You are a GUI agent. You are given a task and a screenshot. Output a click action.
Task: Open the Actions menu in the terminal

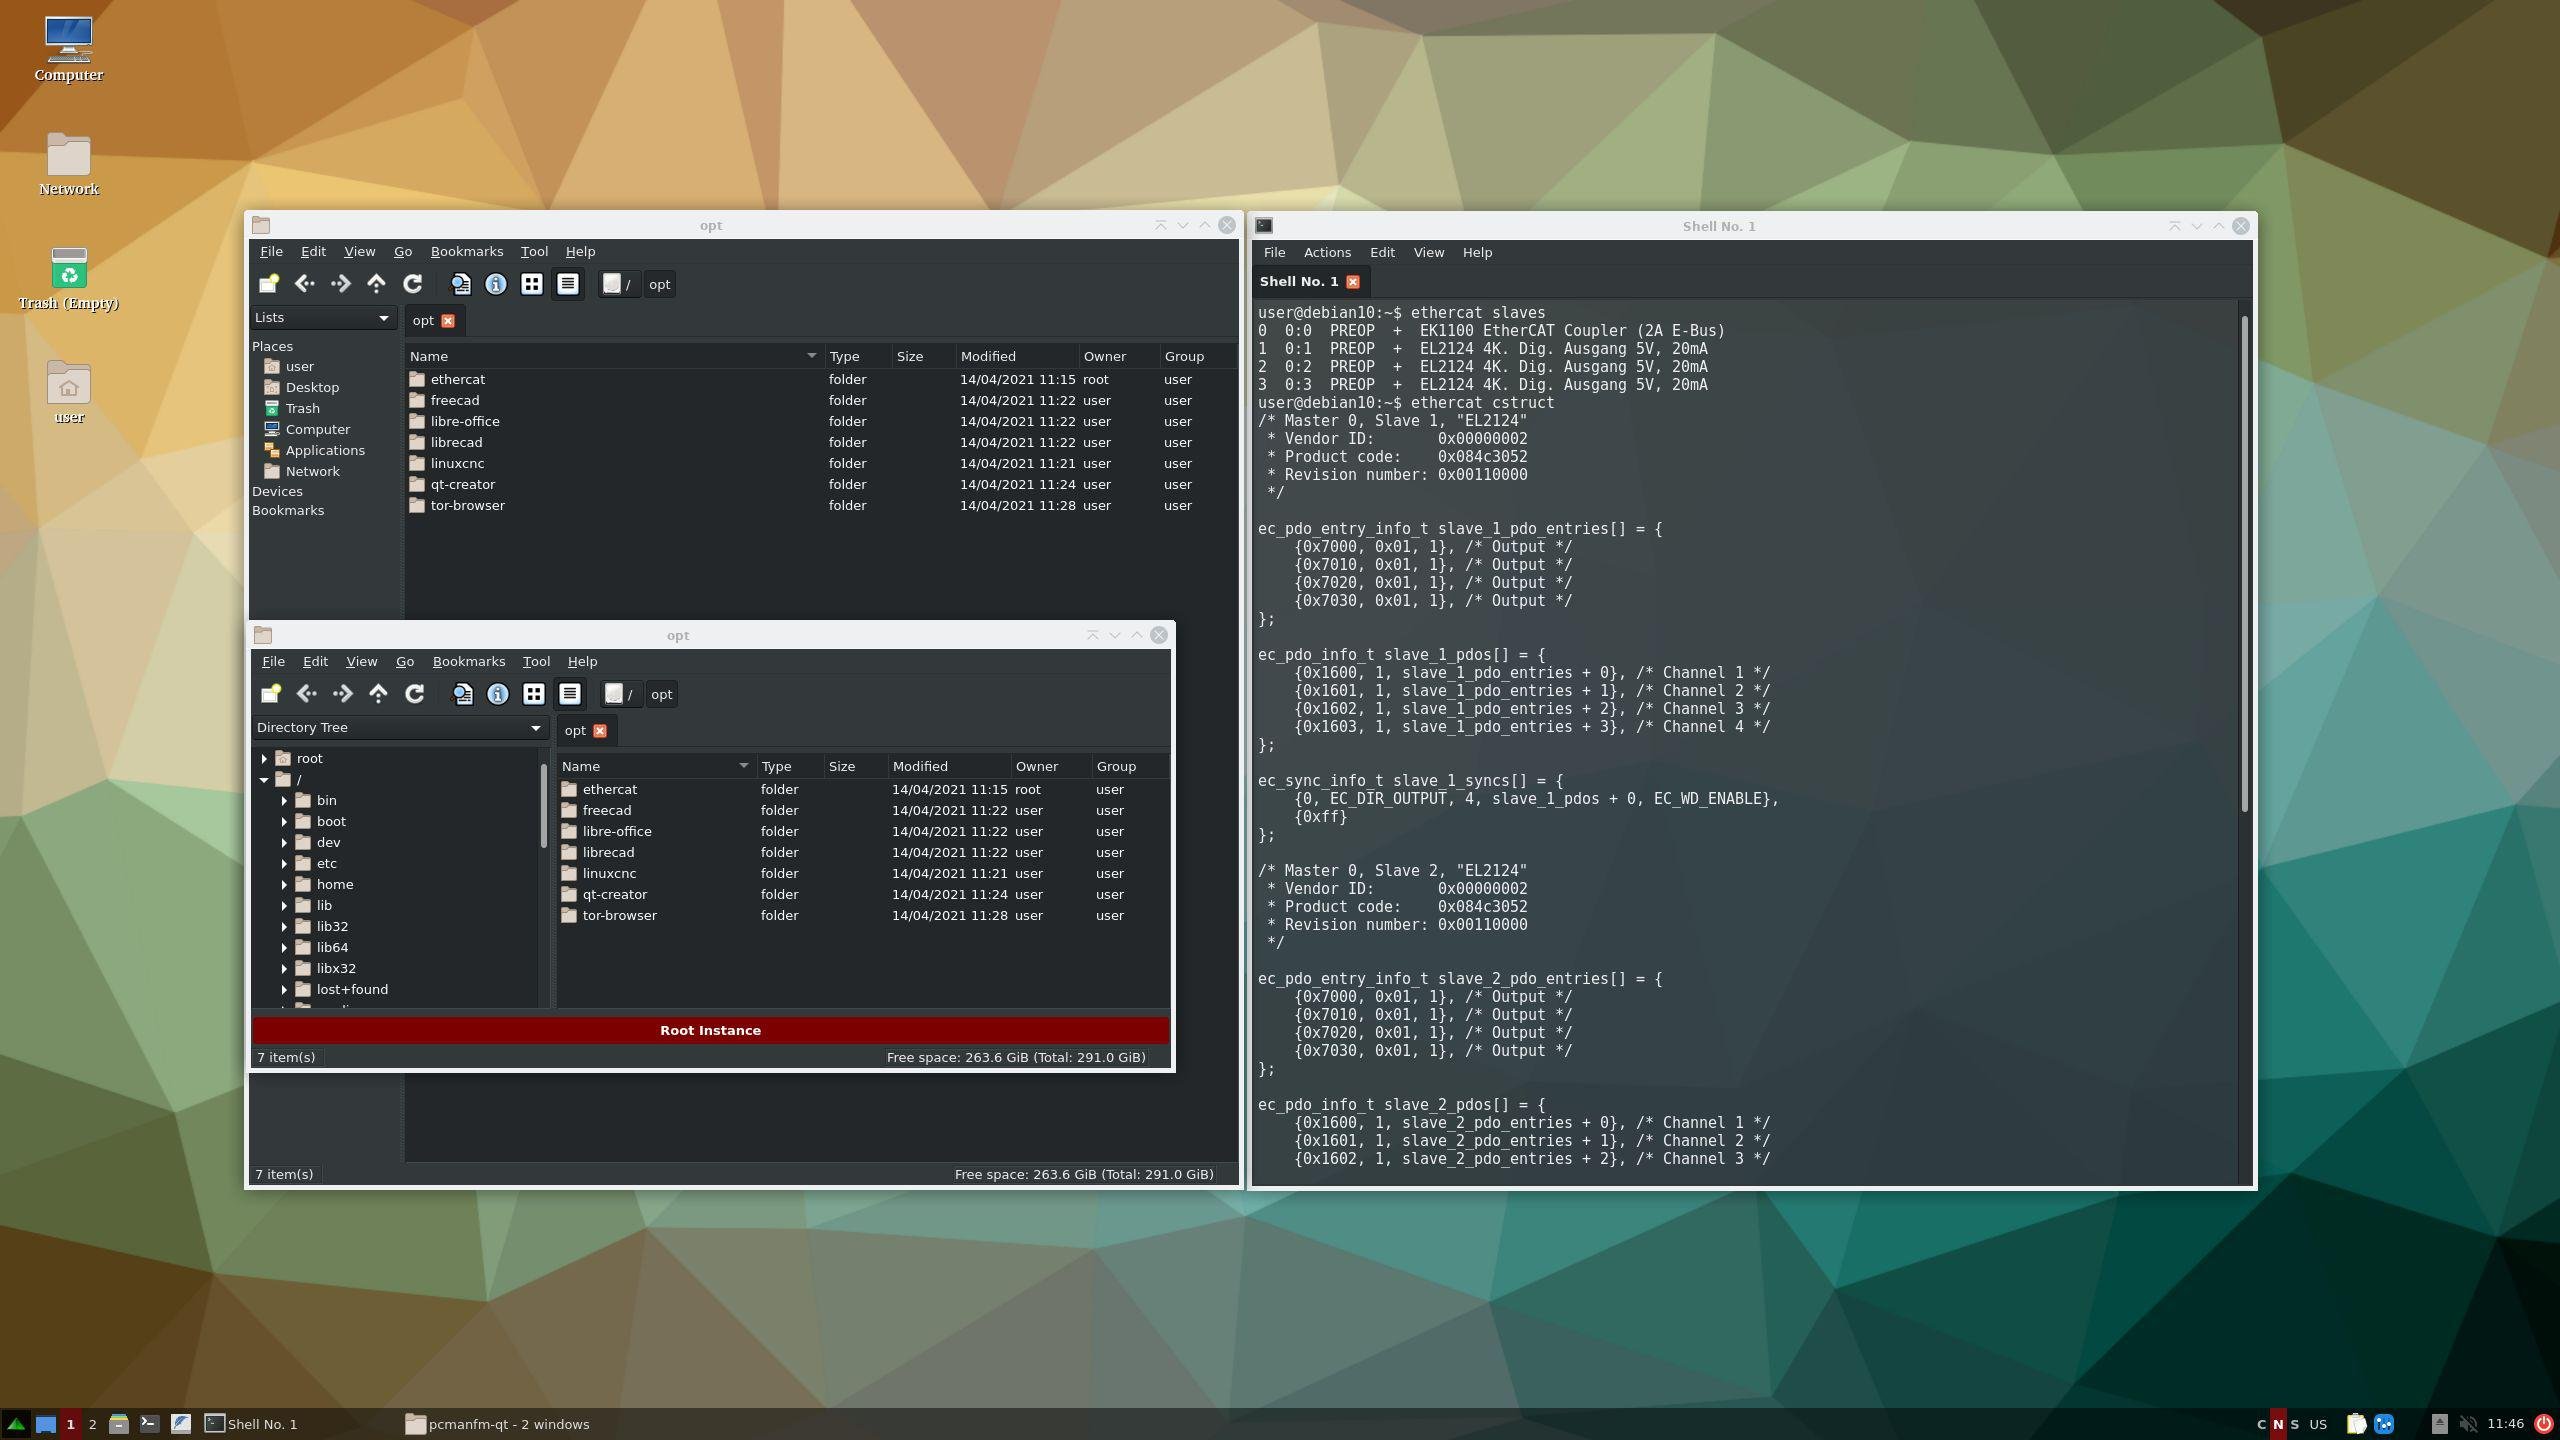[x=1326, y=252]
